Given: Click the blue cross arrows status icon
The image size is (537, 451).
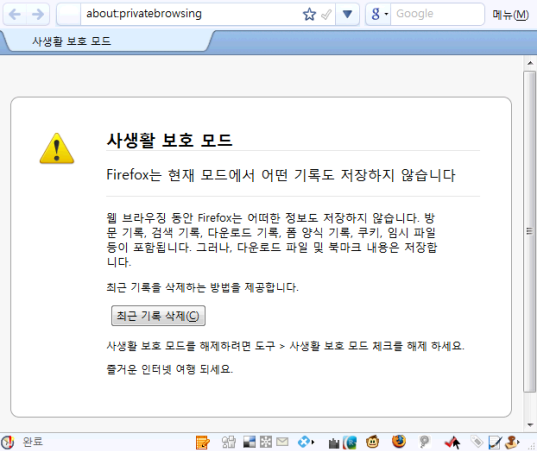Looking at the screenshot, I should point(305,442).
